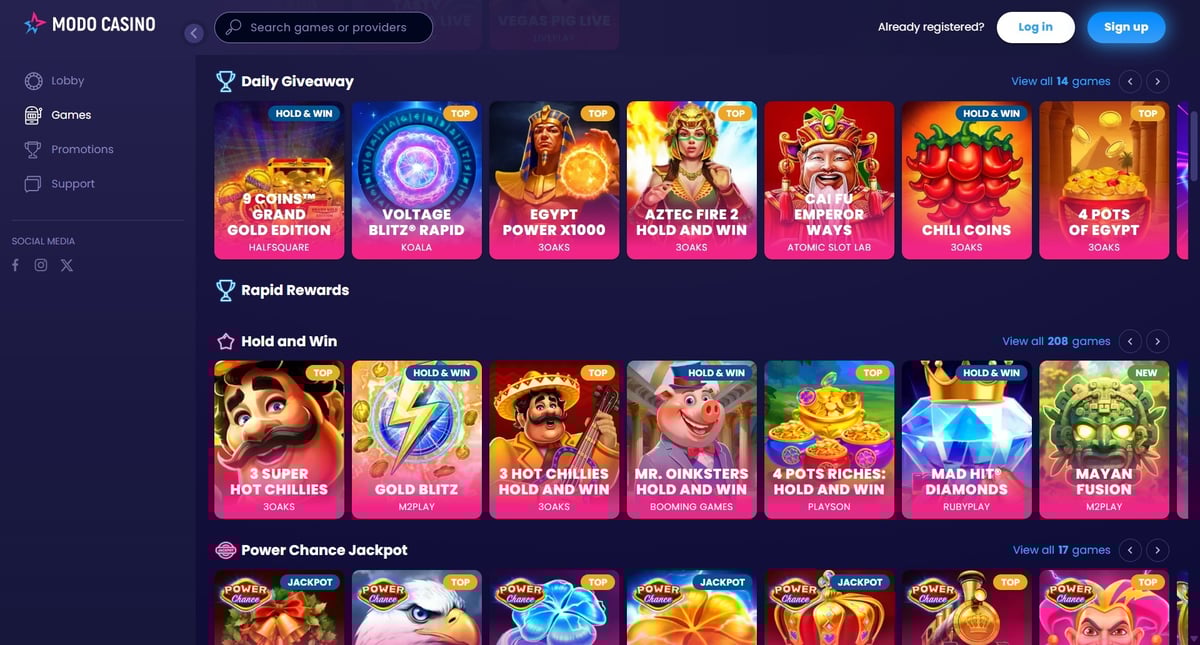Open the X (Twitter) social icon

[67, 265]
